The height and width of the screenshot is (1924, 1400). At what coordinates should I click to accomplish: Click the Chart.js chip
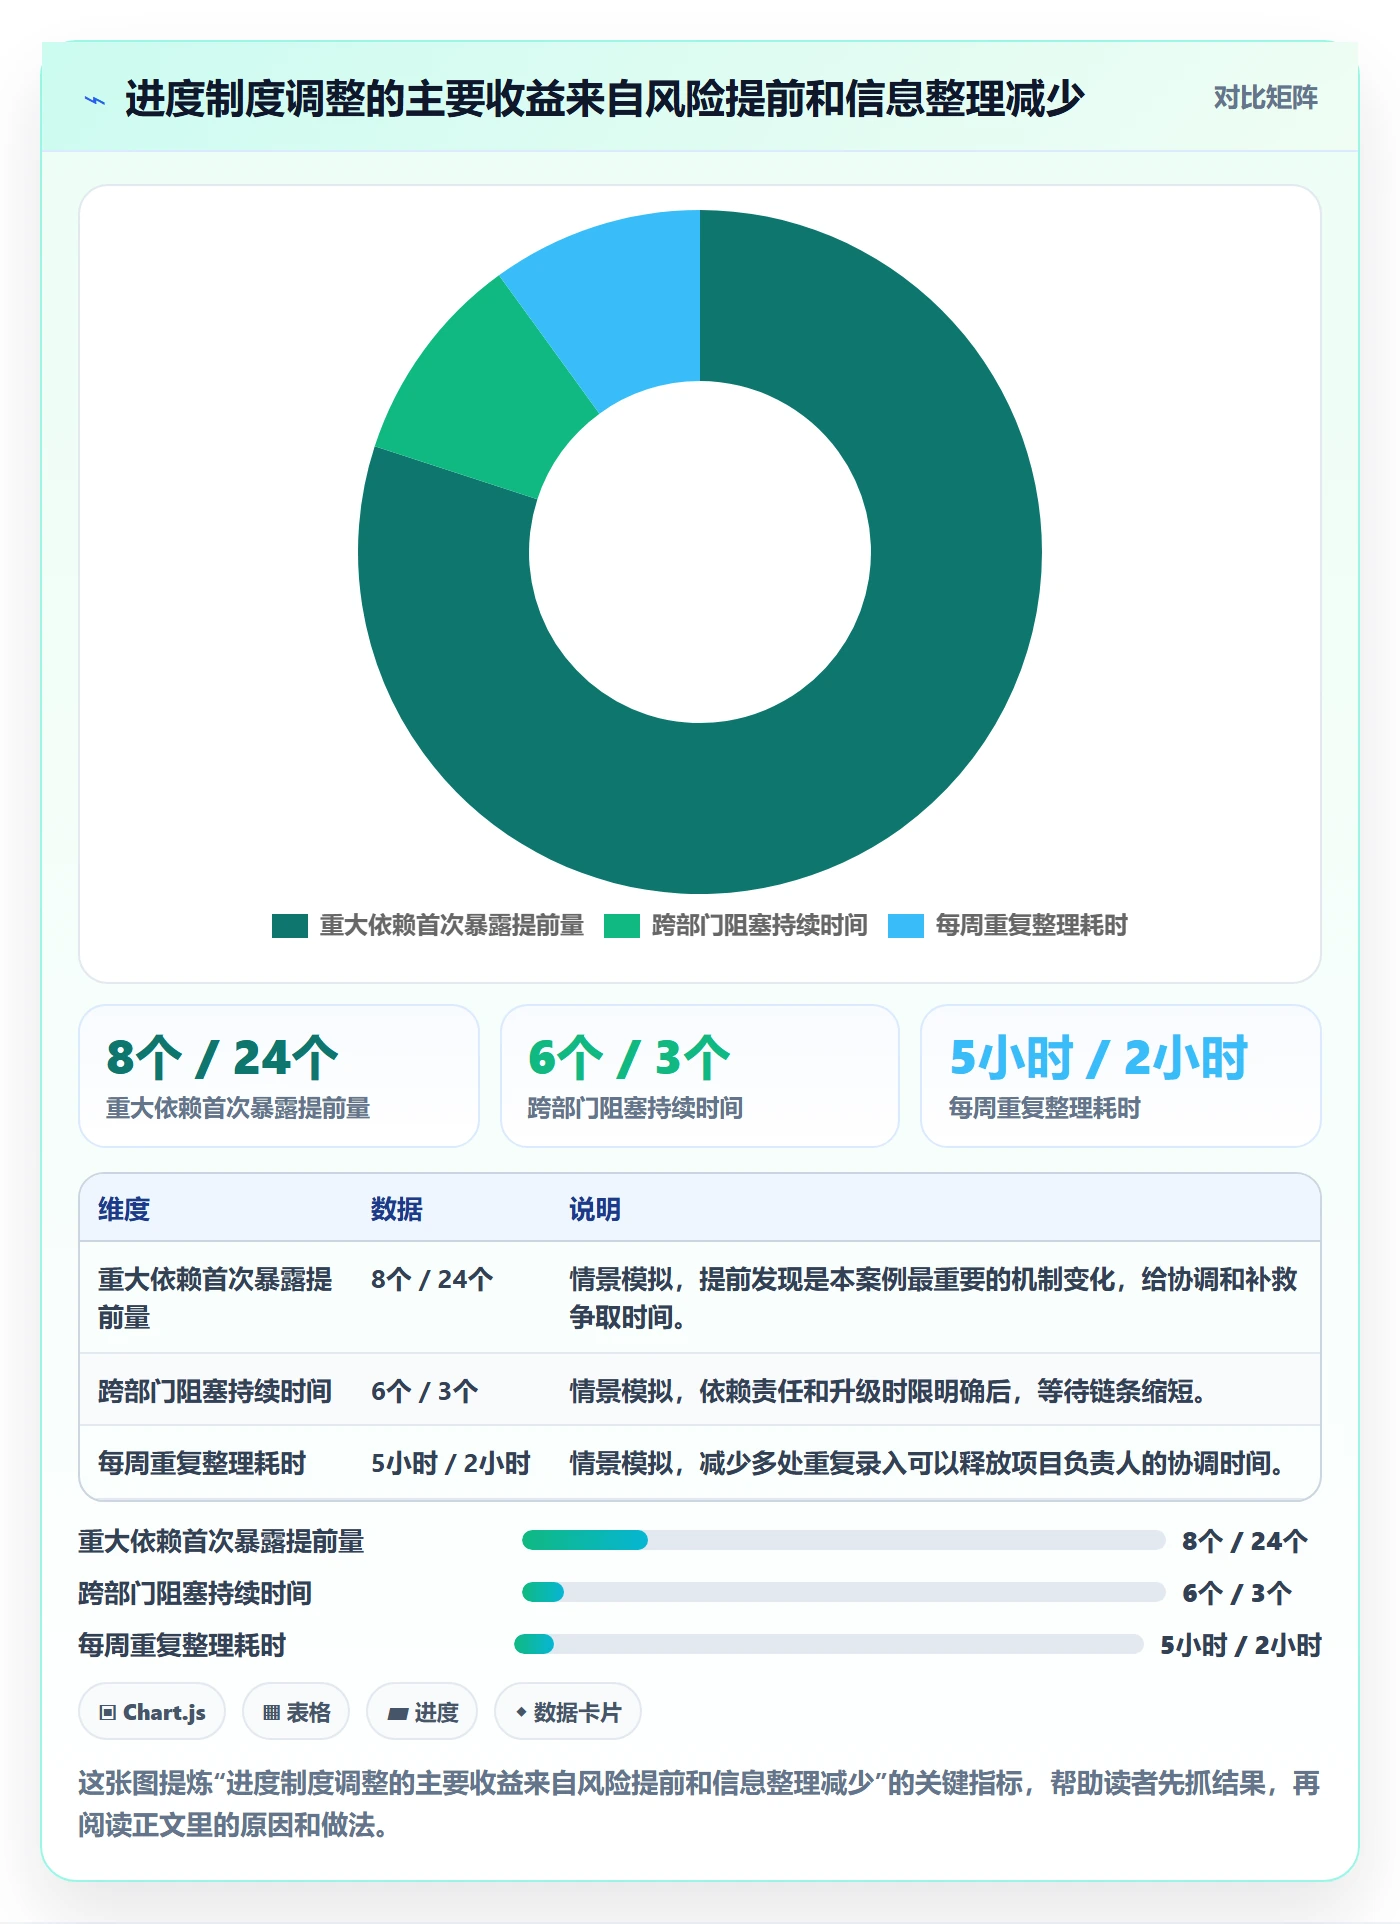click(152, 1712)
